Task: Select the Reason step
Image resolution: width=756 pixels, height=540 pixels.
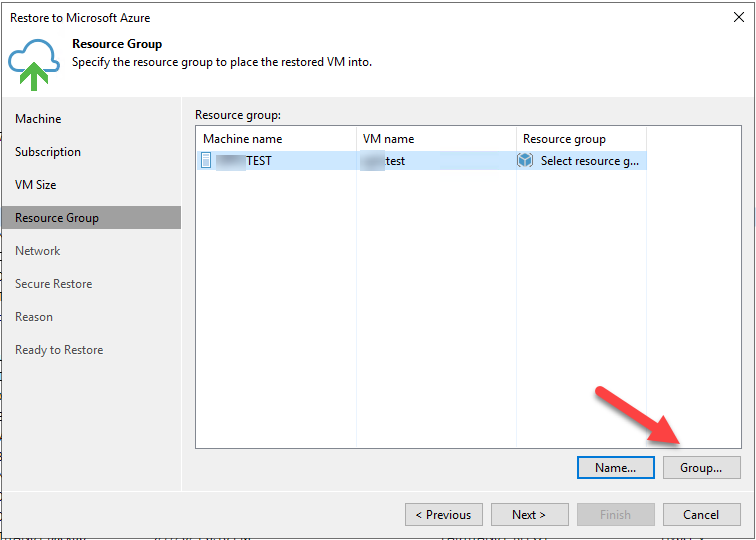Action: click(x=34, y=317)
